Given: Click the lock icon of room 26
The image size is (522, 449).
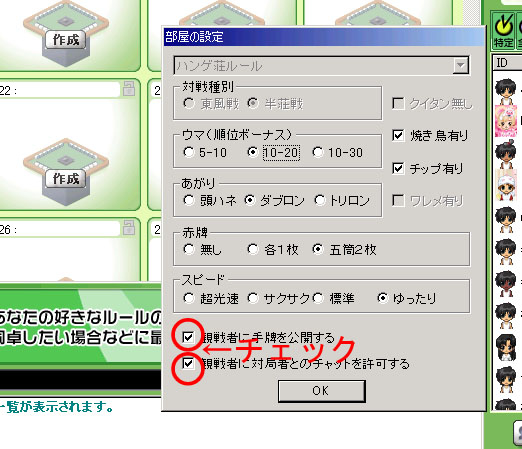Looking at the screenshot, I should click(x=129, y=227).
